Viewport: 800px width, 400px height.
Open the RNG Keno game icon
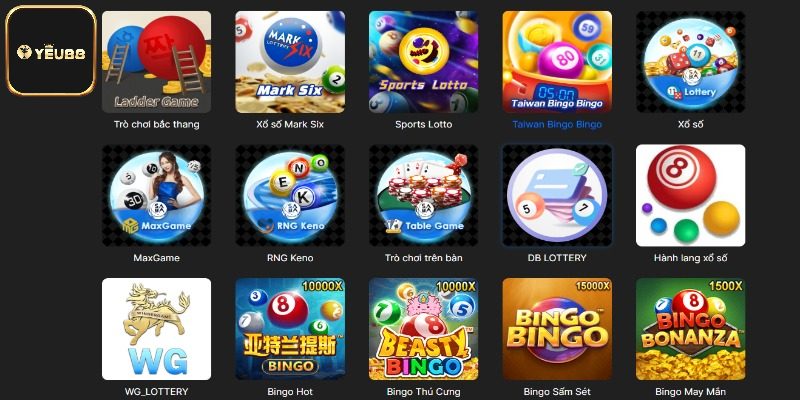pyautogui.click(x=290, y=195)
